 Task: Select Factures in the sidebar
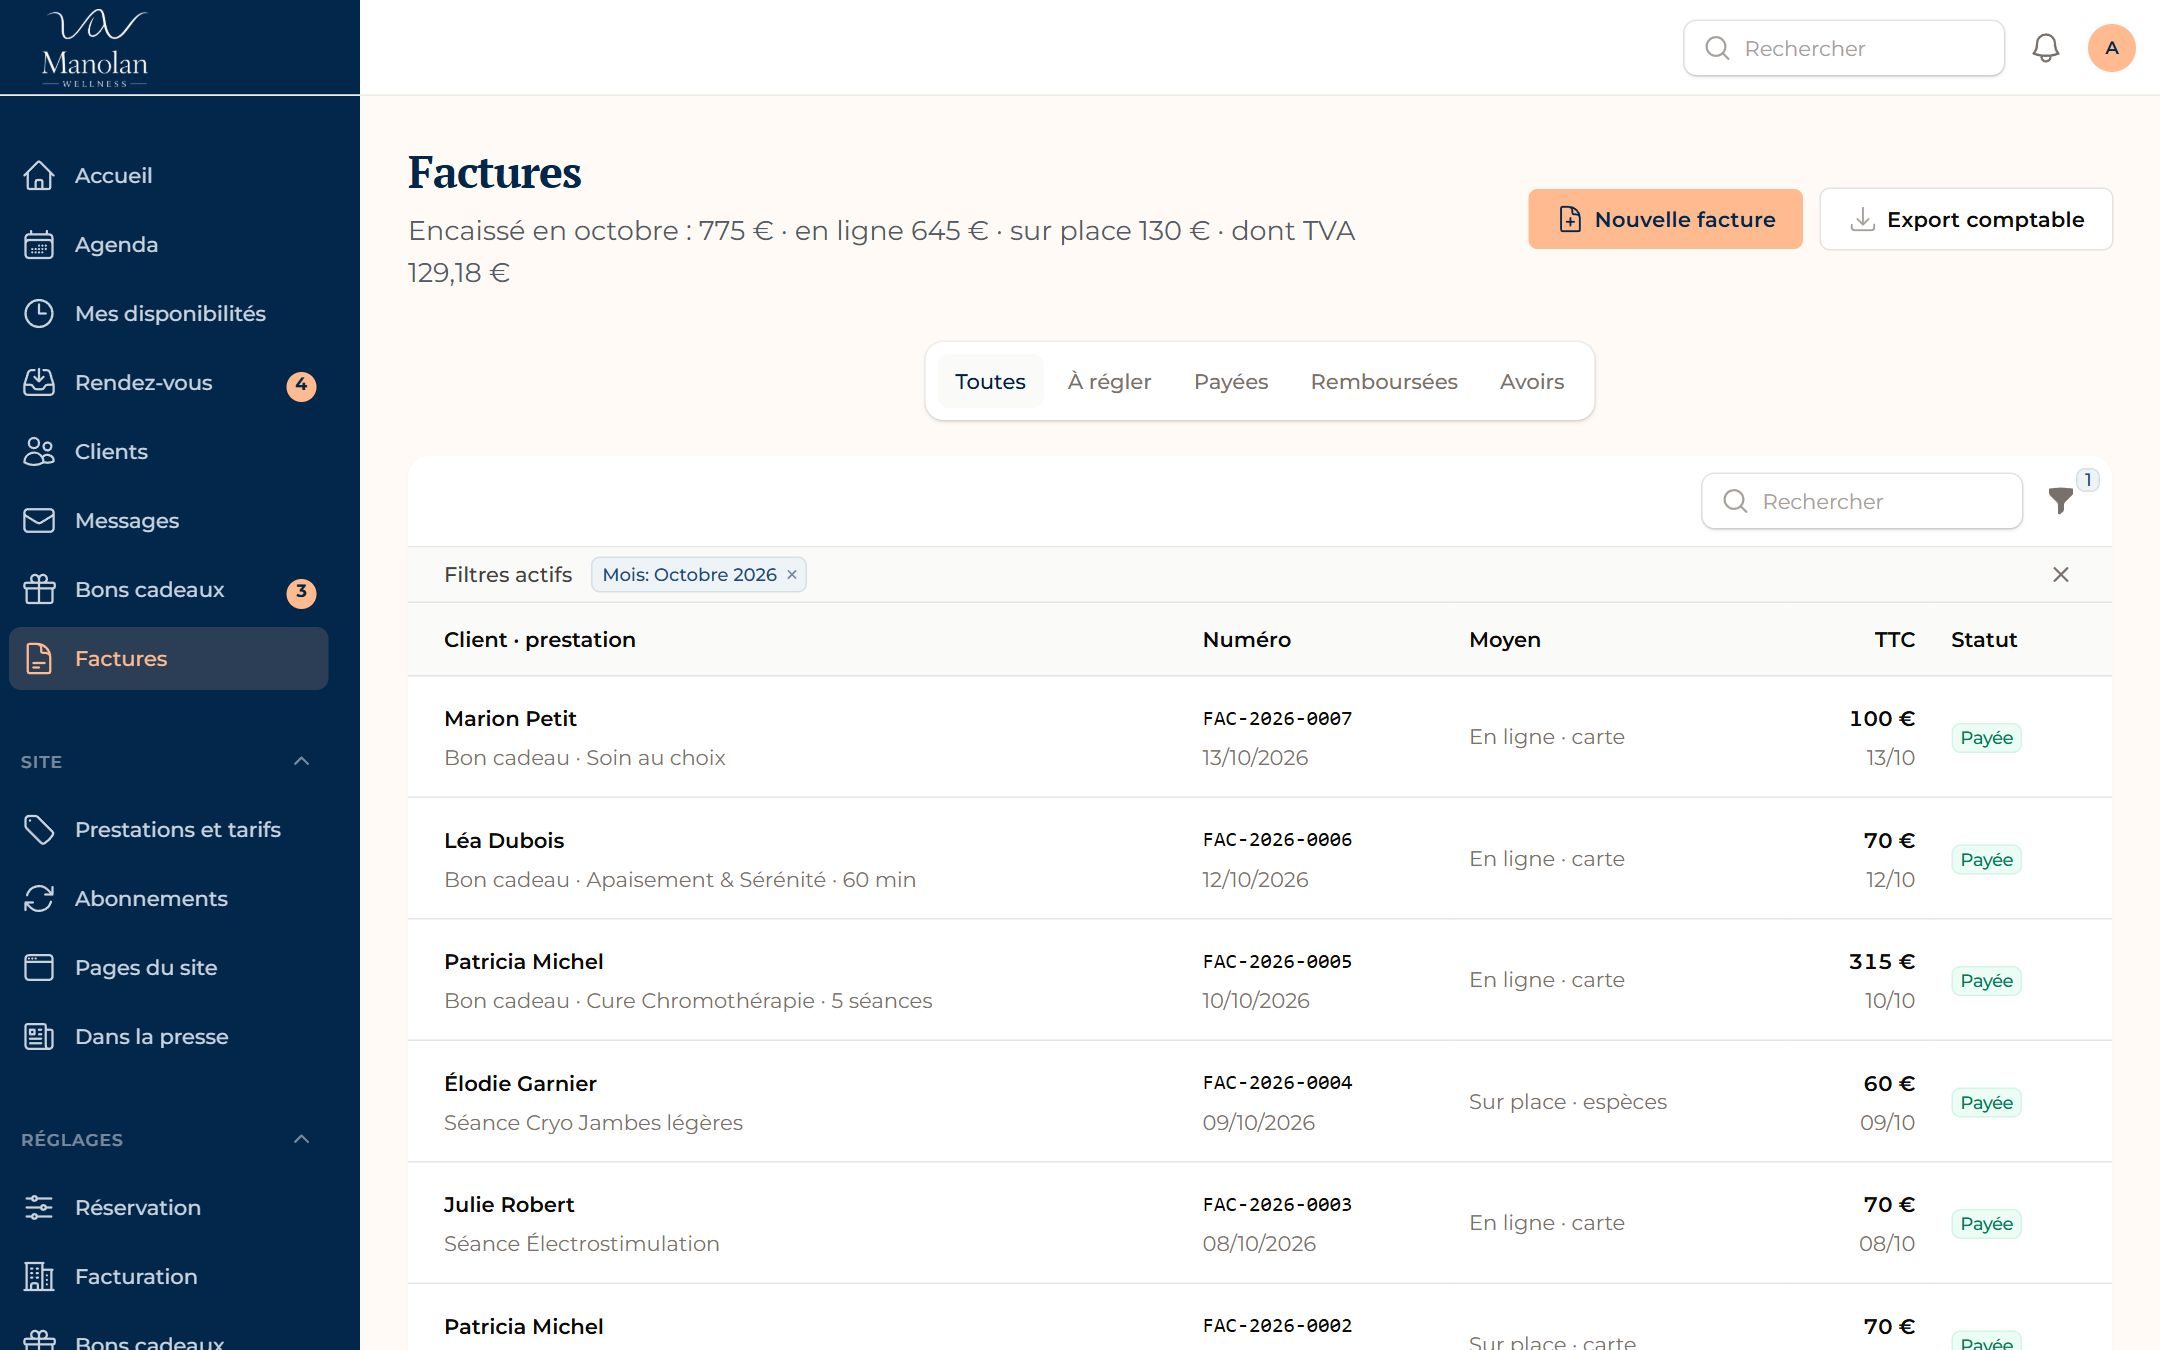click(168, 658)
